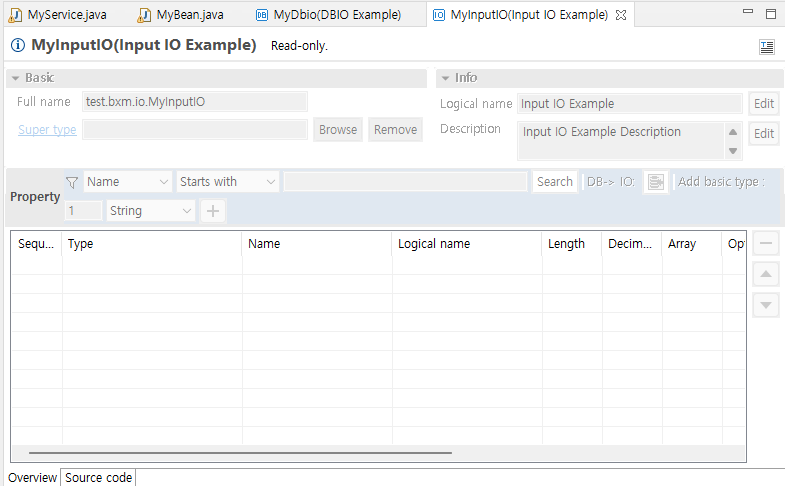Click the remove row minus icon
785x486 pixels.
(x=765, y=243)
